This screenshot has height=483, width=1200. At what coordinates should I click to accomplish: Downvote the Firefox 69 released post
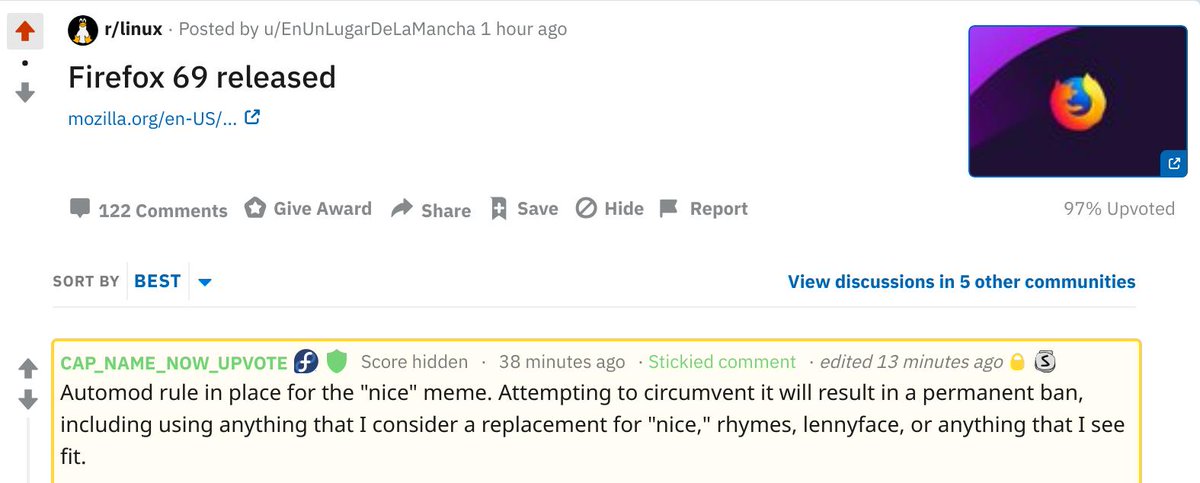25,92
